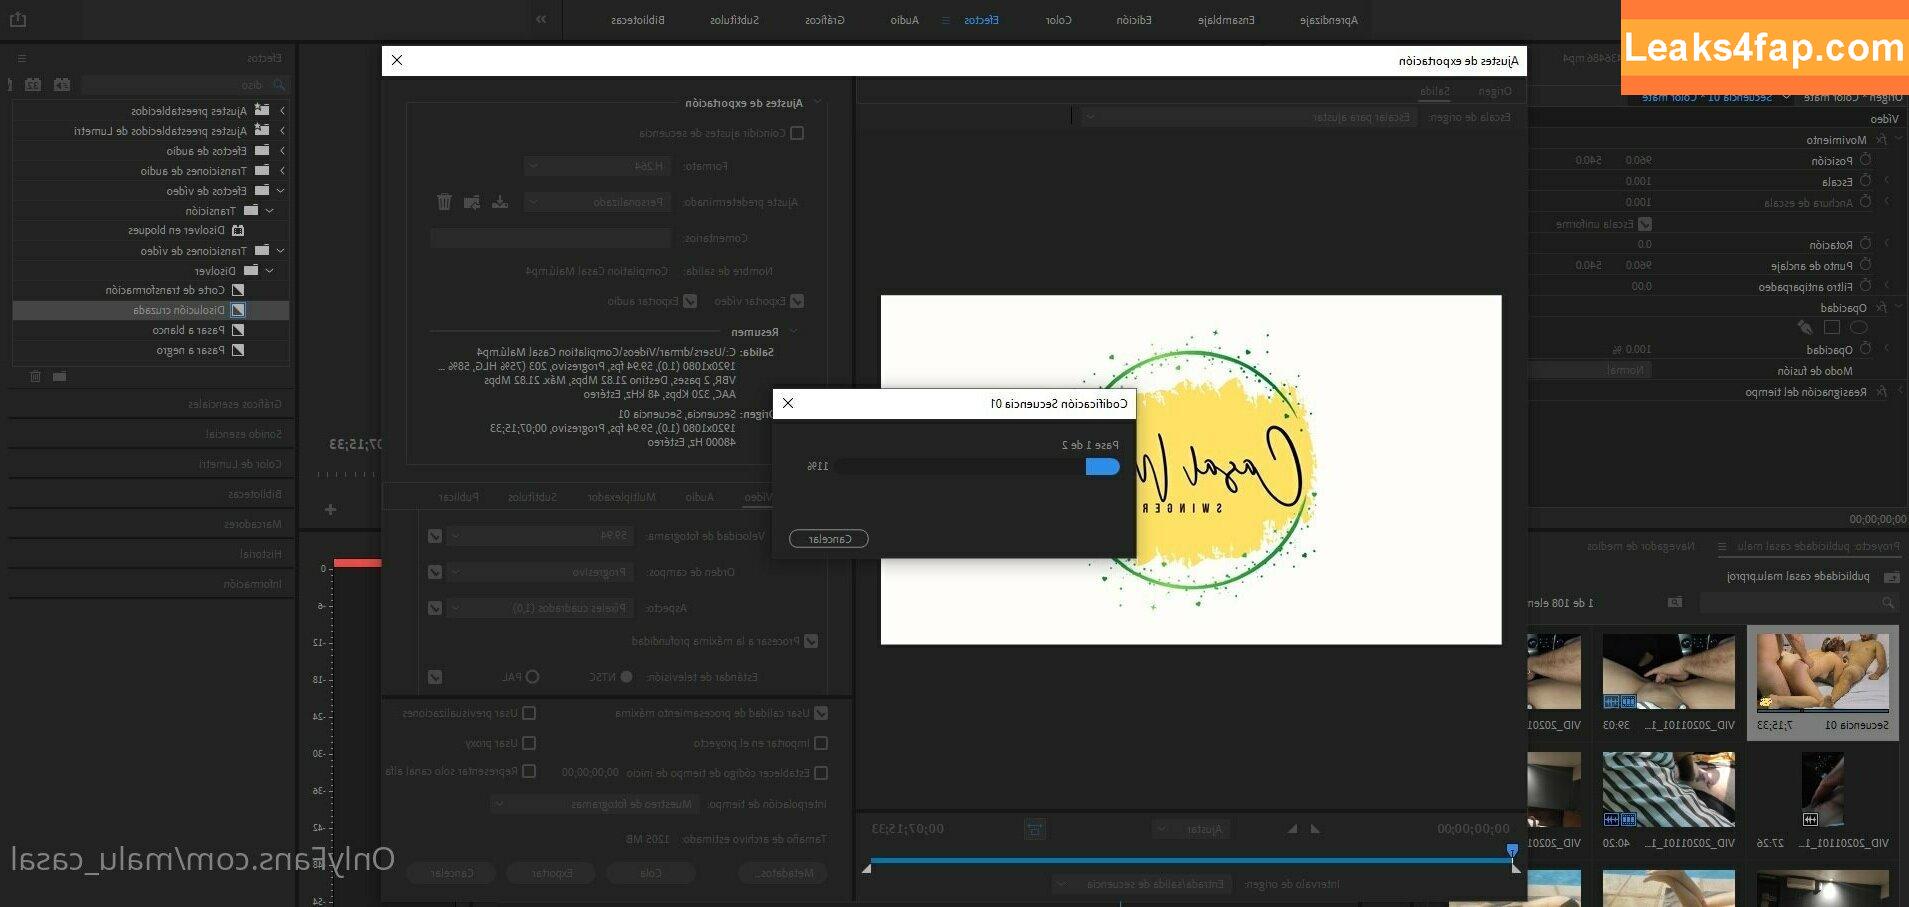Toggle Usar calidad de procesamiento máxima
Image resolution: width=1909 pixels, height=907 pixels.
(x=821, y=713)
